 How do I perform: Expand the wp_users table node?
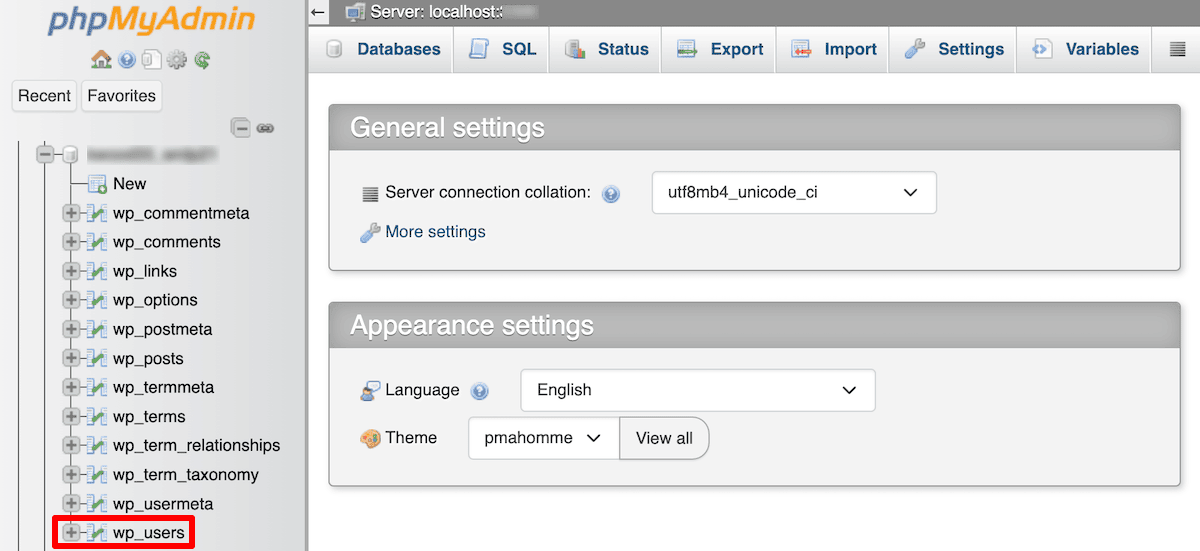(71, 533)
